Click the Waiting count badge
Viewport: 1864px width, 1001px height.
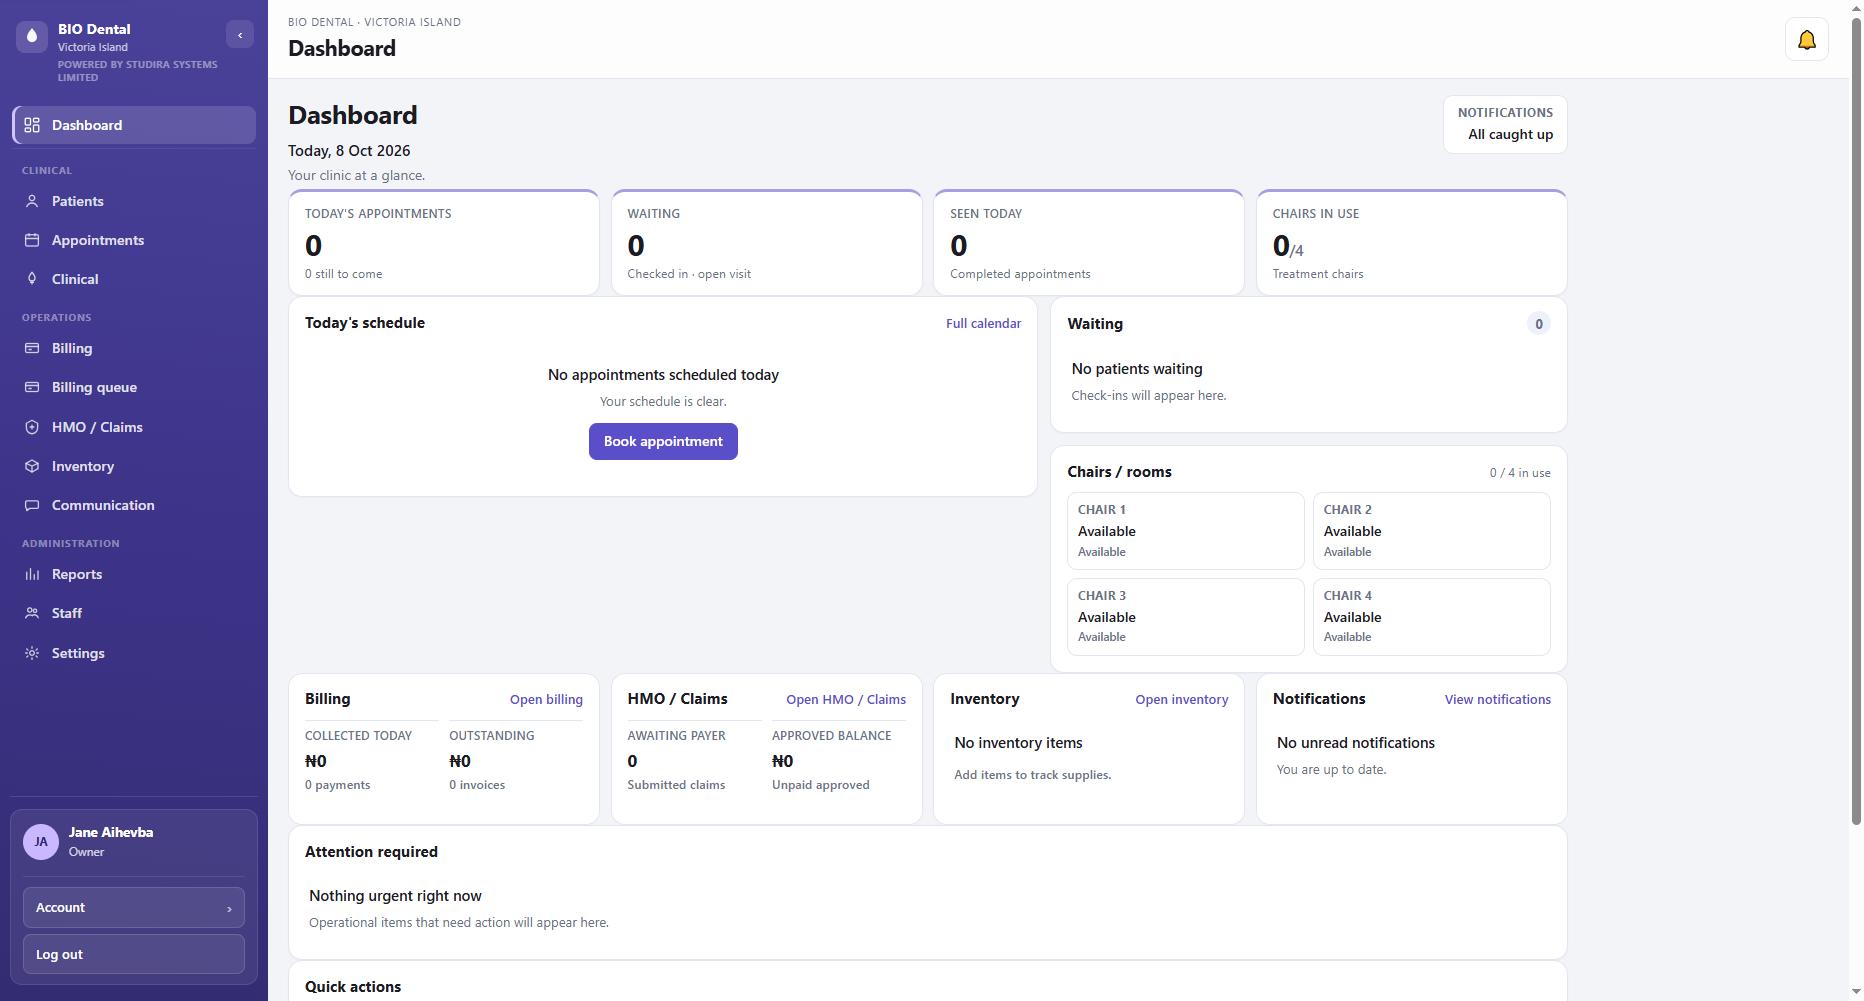pos(1539,324)
